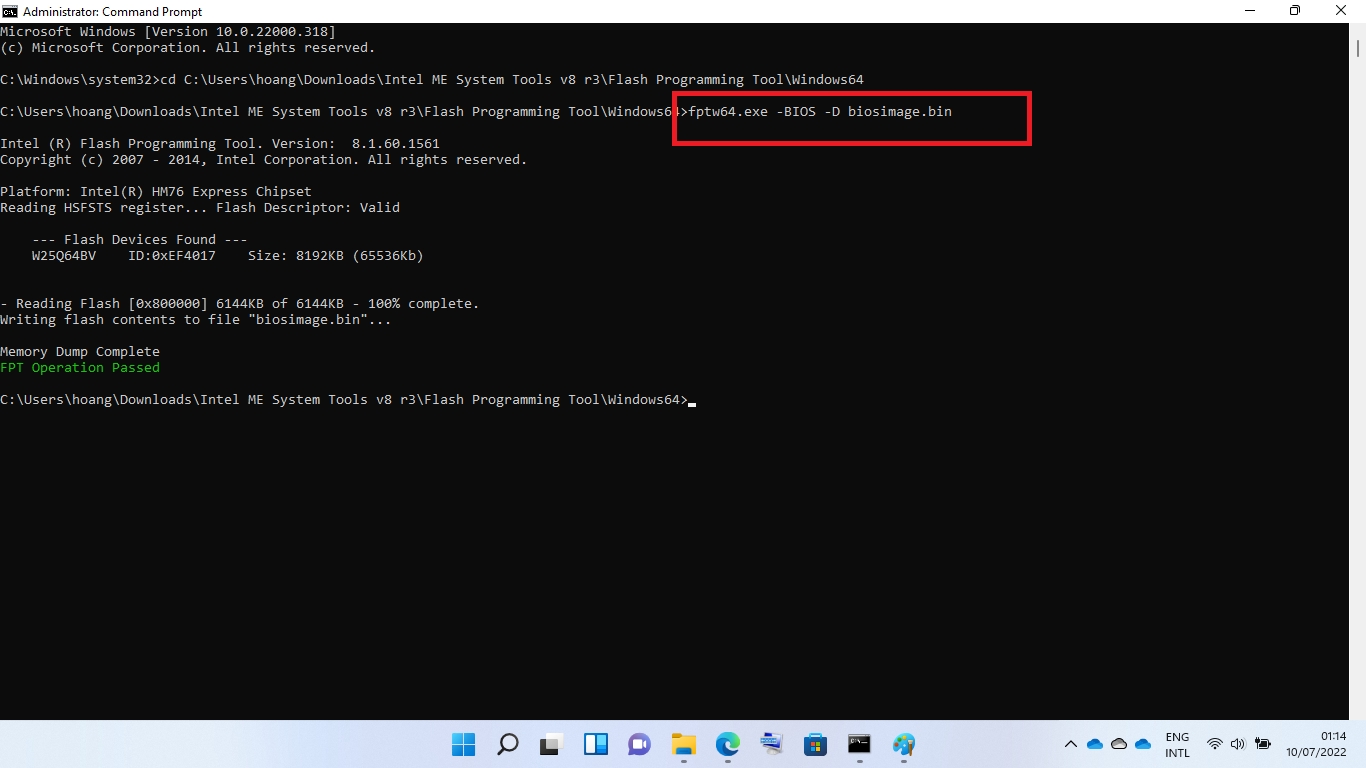Open Microsoft Store taskbar icon
This screenshot has width=1366, height=768.
[815, 744]
